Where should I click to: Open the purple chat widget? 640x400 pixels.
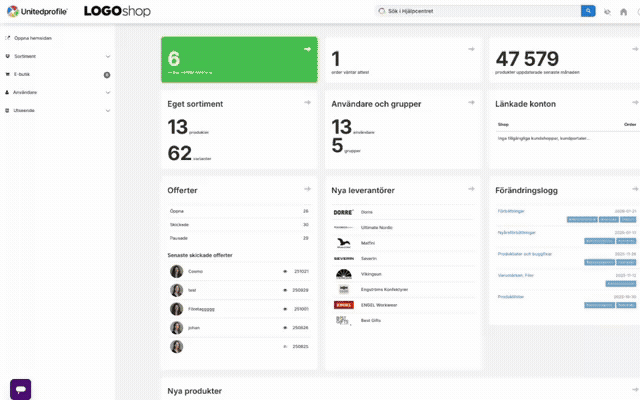(x=21, y=389)
